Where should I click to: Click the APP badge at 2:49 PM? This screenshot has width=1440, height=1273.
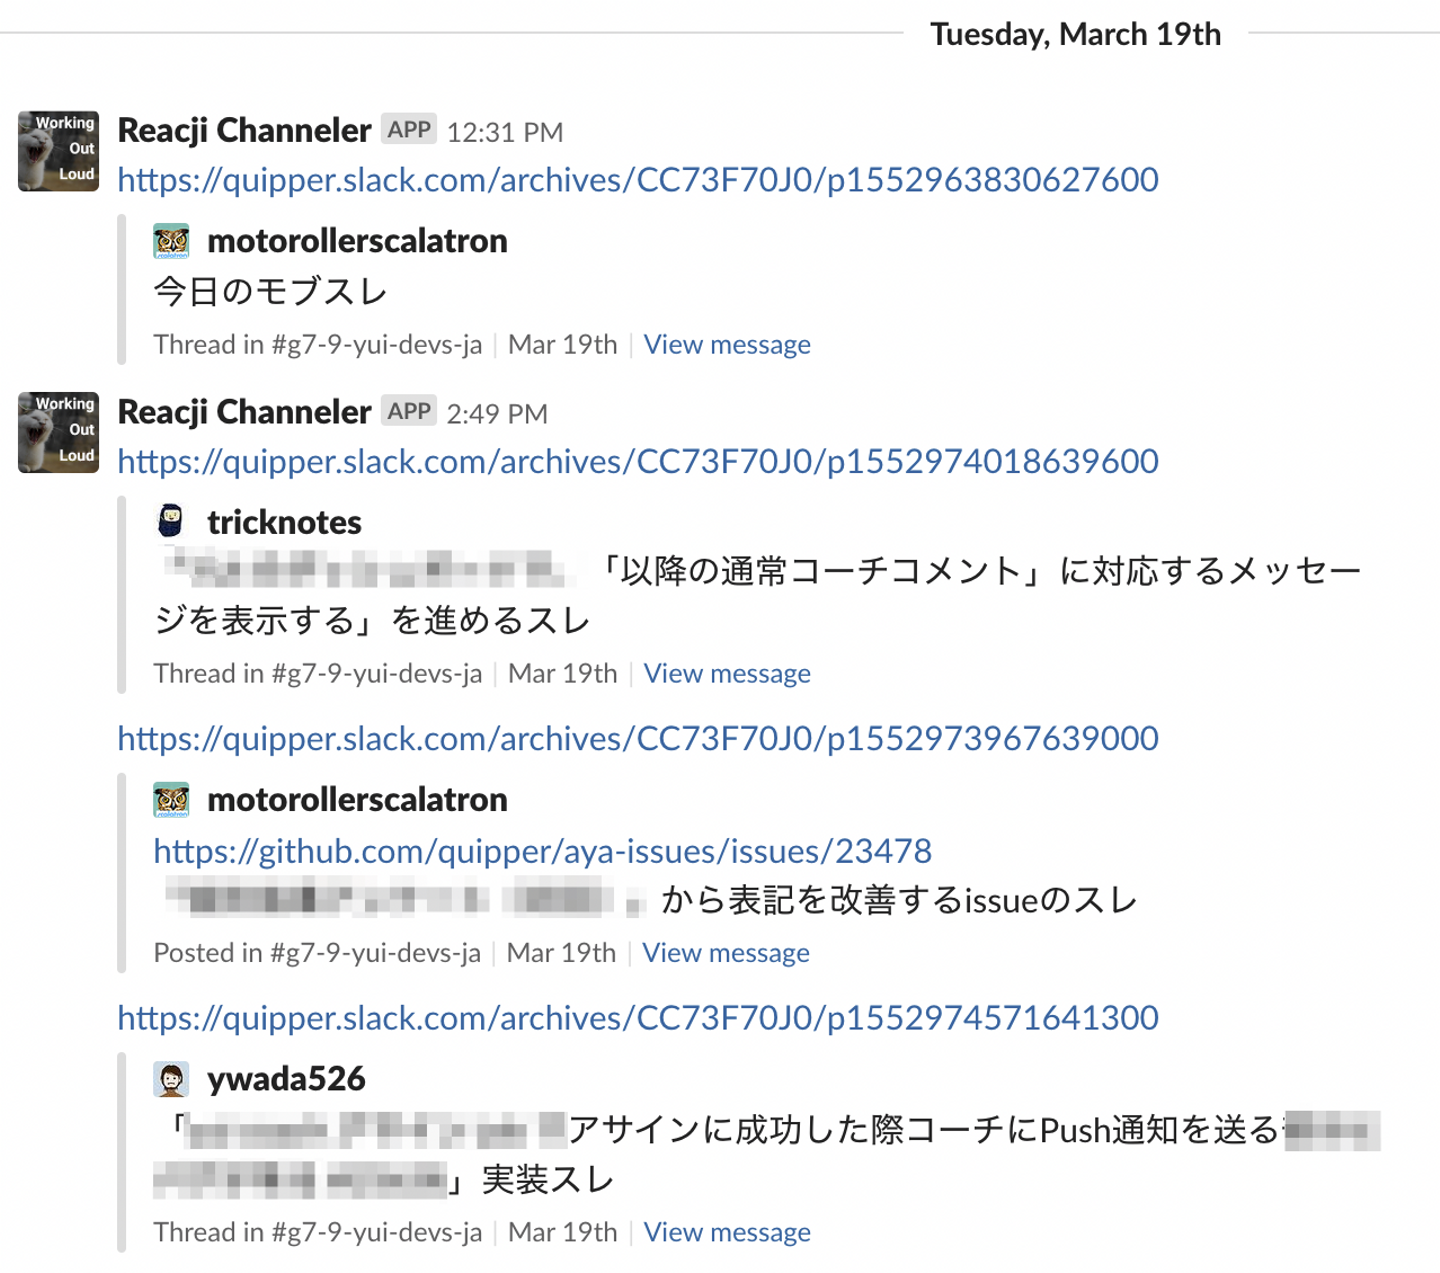(409, 412)
